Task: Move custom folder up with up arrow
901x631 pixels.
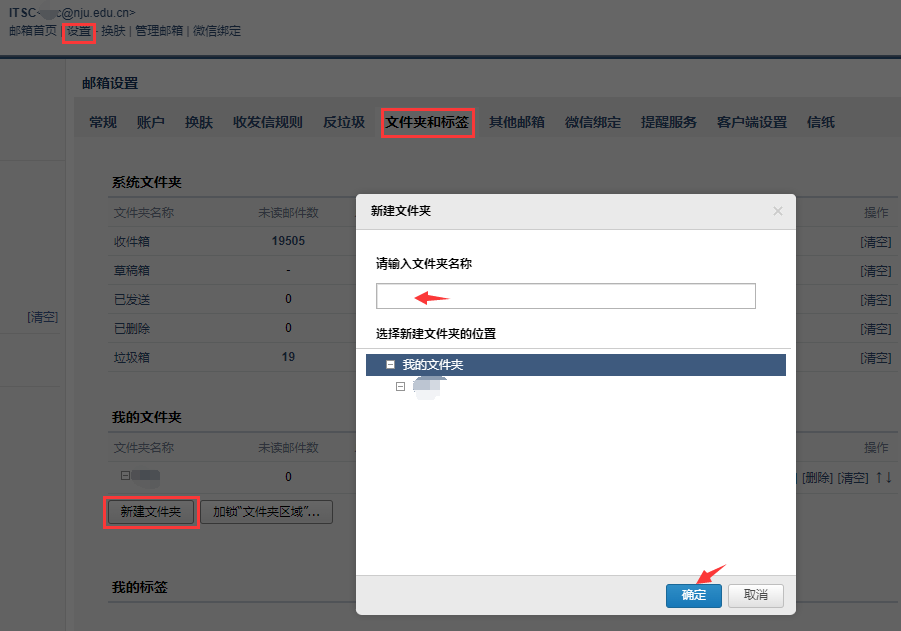Action: coord(879,477)
